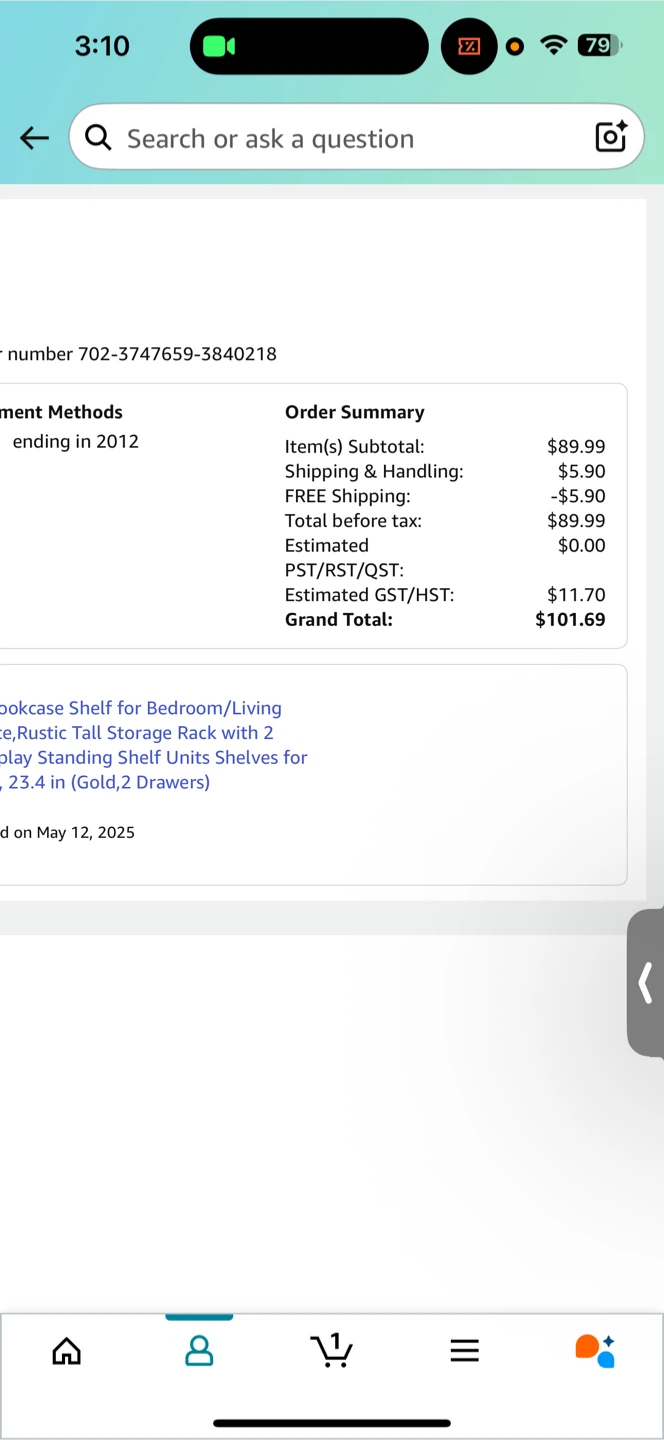Expand the side panel chevron handle
This screenshot has height=1440, width=664.
point(646,982)
